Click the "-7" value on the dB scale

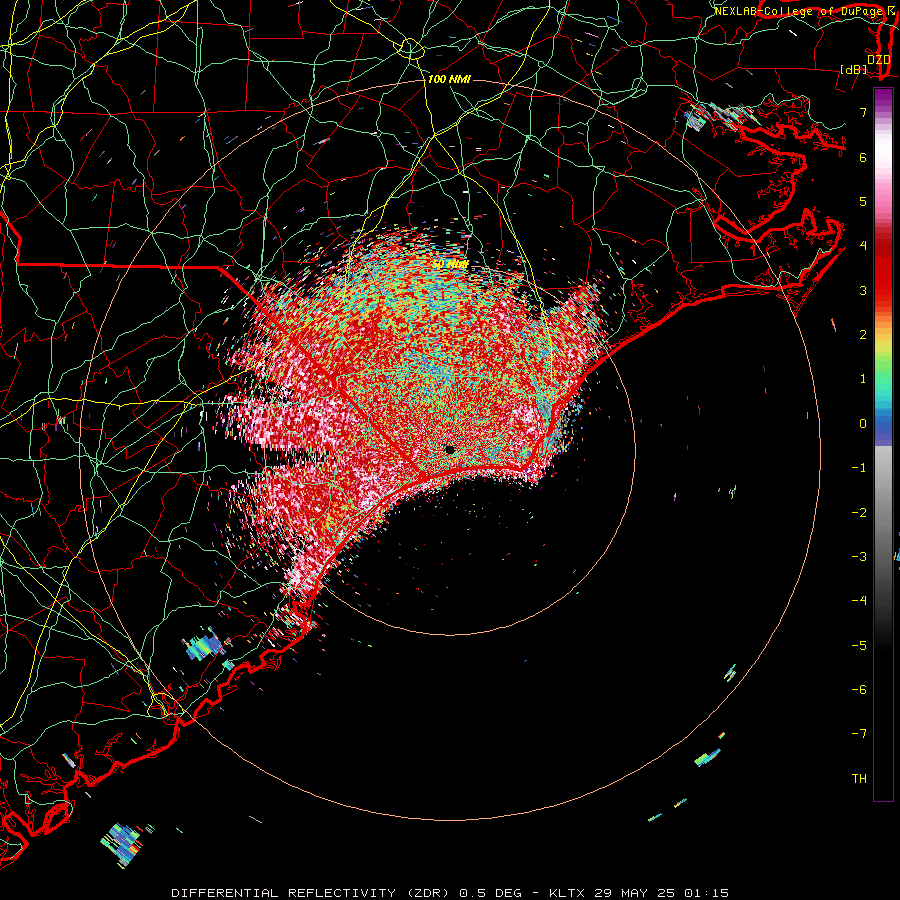859,734
